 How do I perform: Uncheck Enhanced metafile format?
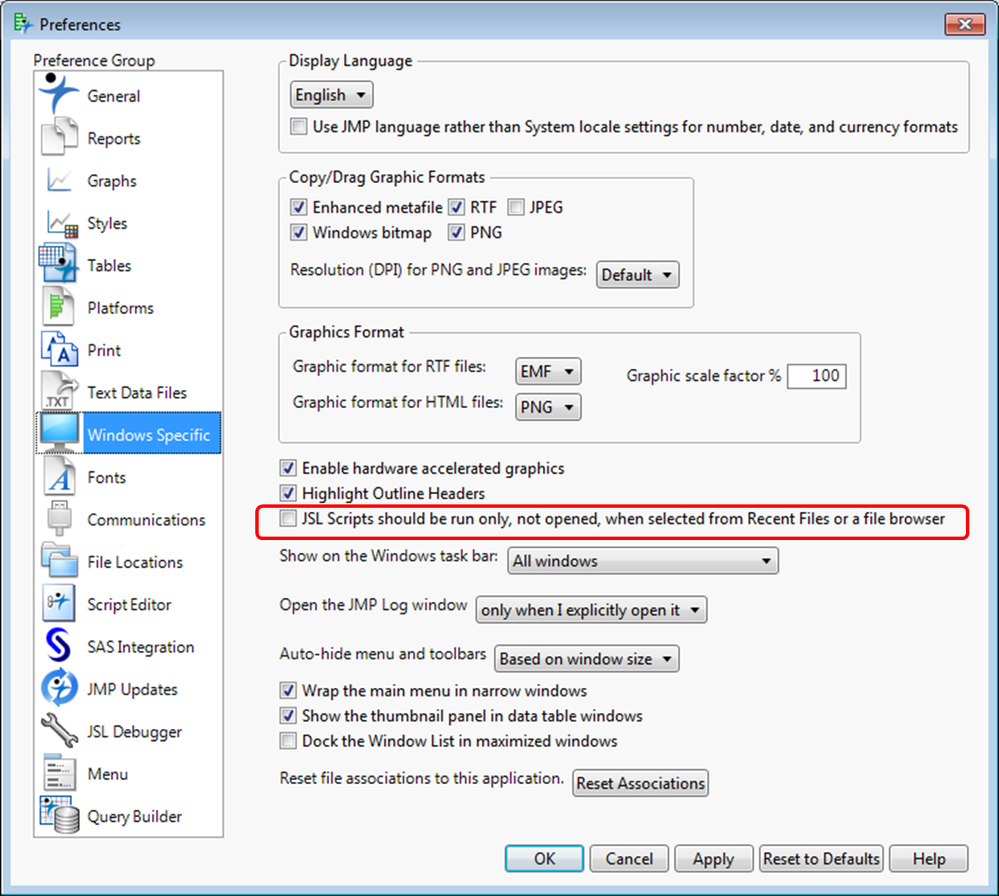[297, 207]
